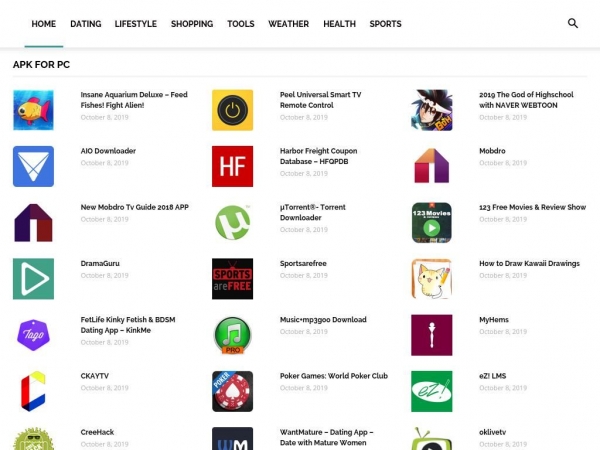Click the Sports are Free icon
This screenshot has width=600, height=450.
tap(232, 279)
